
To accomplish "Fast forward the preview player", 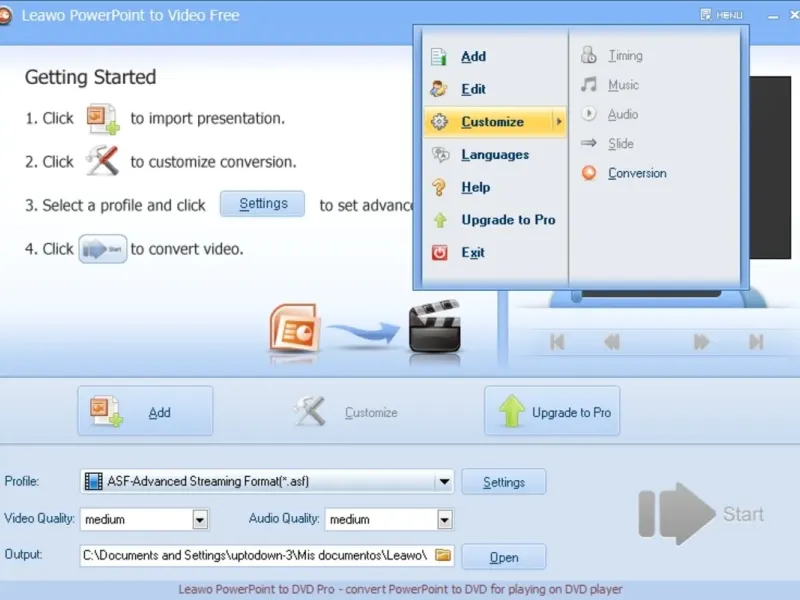I will coord(702,342).
